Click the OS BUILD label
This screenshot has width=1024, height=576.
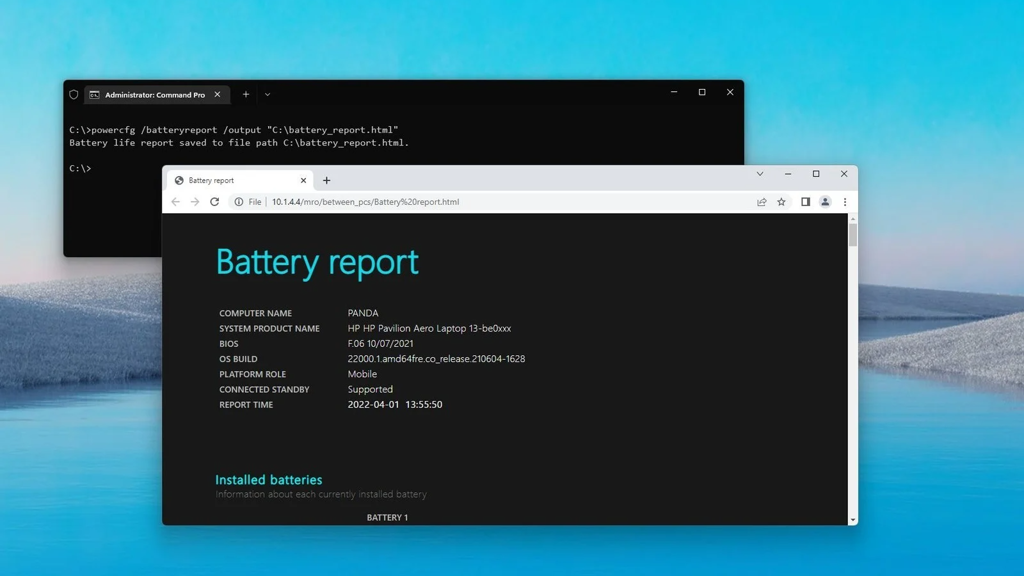tap(238, 359)
